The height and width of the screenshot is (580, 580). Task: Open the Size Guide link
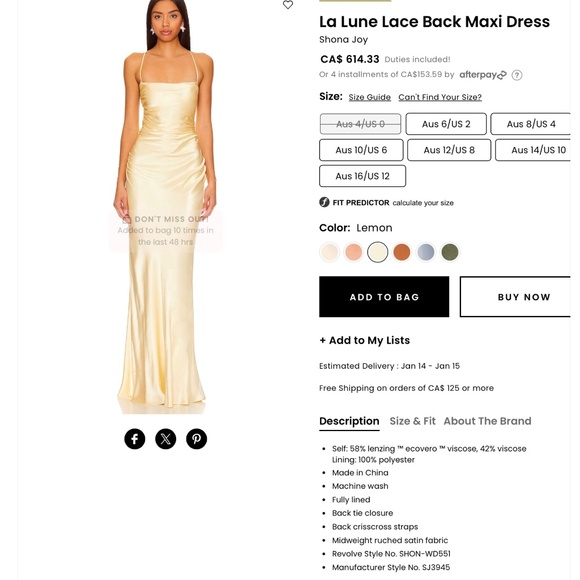pyautogui.click(x=370, y=97)
